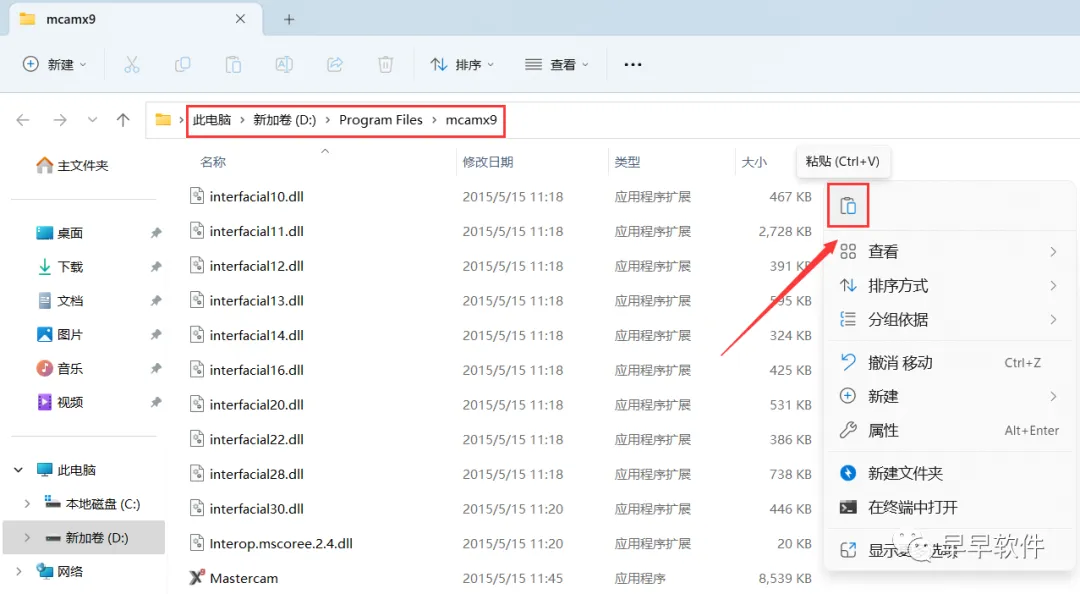
Task: Unpin 下载 using its pin icon
Action: tap(156, 267)
